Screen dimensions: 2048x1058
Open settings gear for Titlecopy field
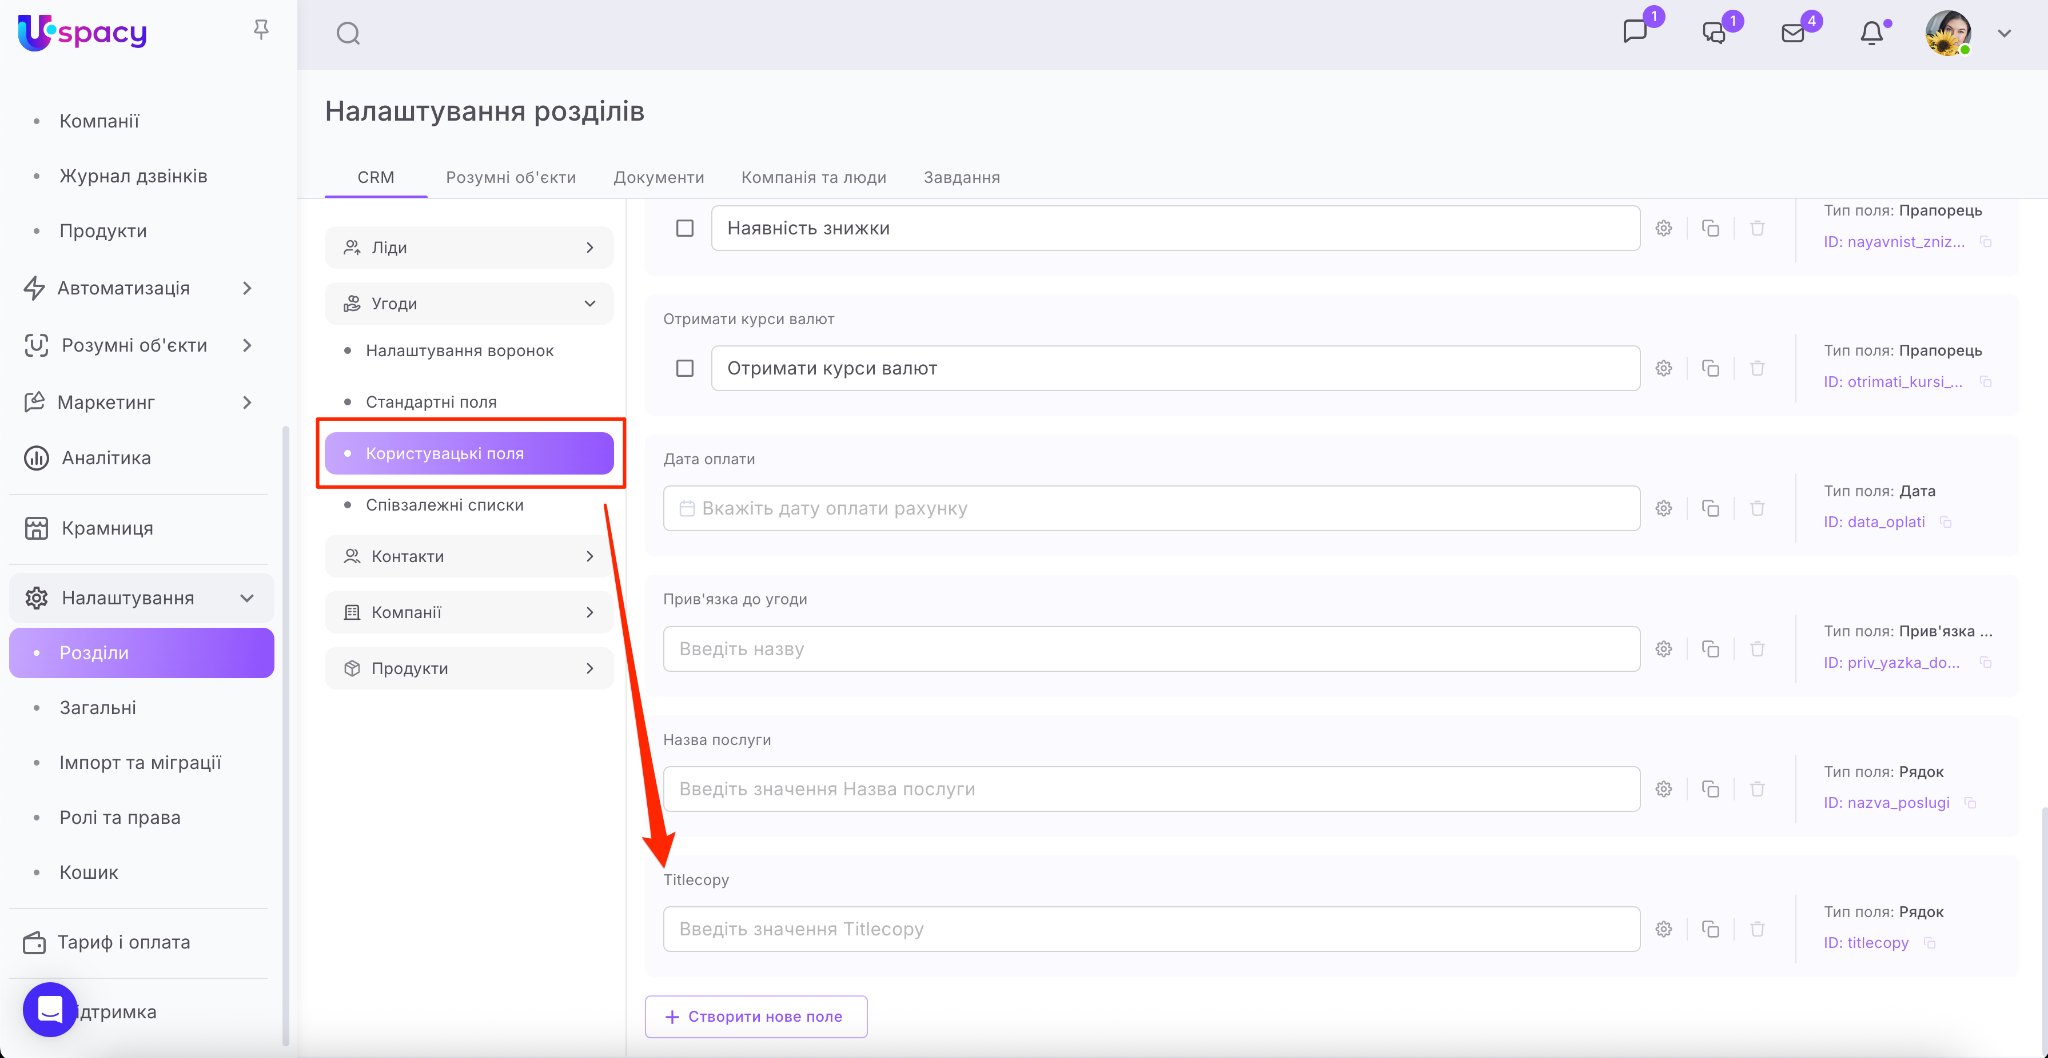[x=1664, y=929]
